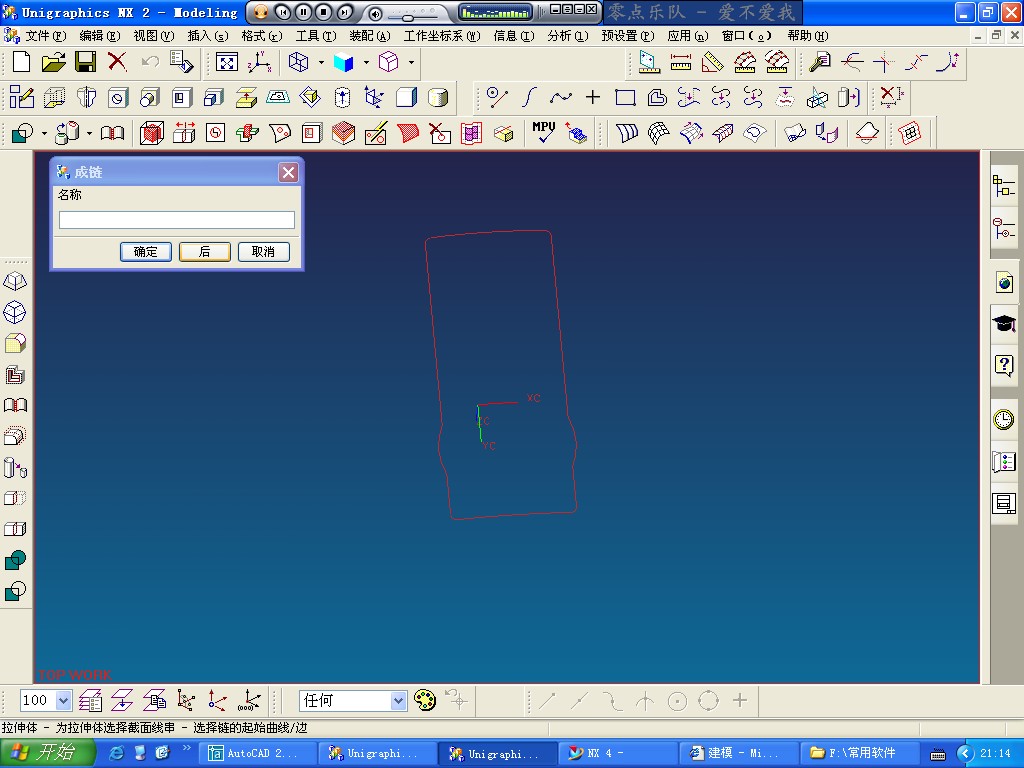1024x768 pixels.
Task: Switch to NX 4 taskbar item
Action: (618, 754)
